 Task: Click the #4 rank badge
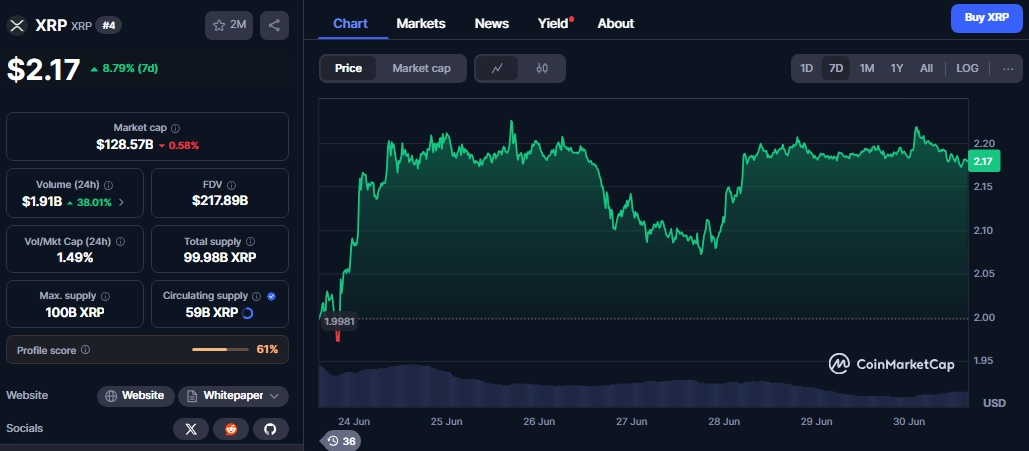click(x=108, y=26)
